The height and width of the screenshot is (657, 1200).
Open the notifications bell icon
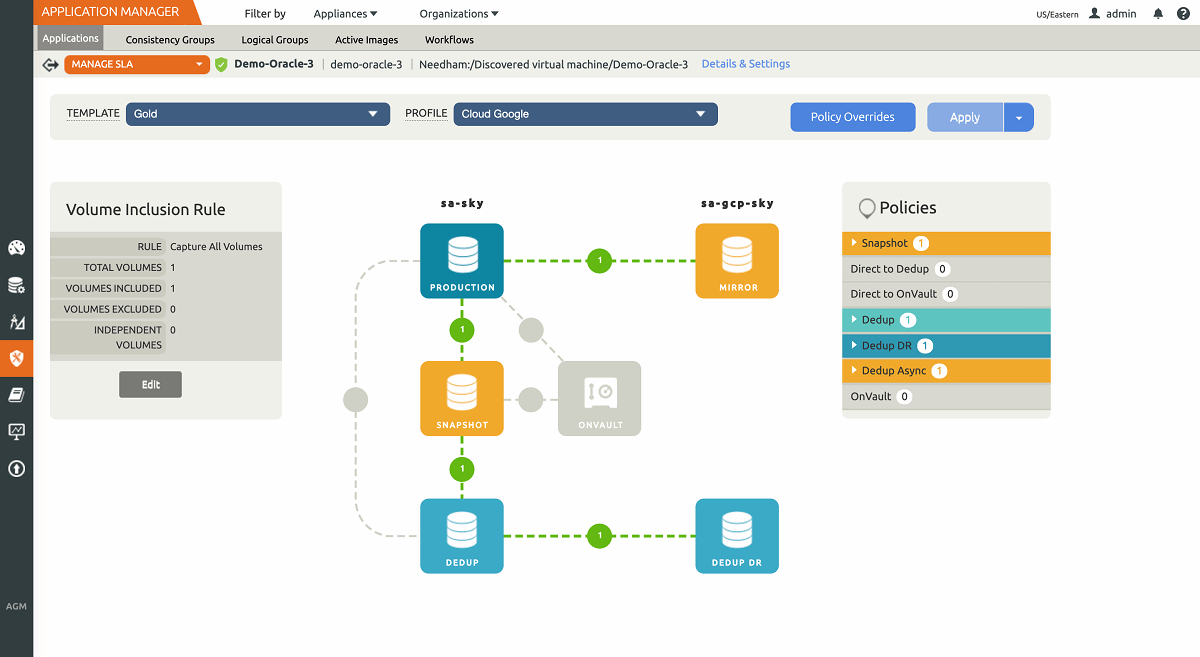pos(1157,13)
